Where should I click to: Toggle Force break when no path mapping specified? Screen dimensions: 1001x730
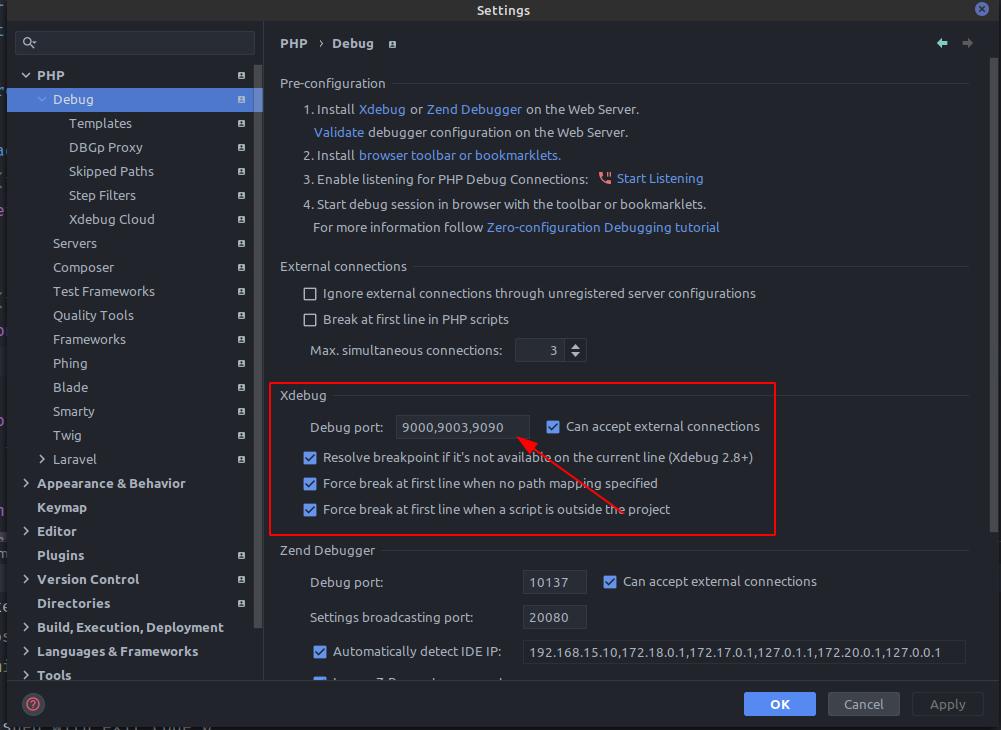tap(310, 483)
